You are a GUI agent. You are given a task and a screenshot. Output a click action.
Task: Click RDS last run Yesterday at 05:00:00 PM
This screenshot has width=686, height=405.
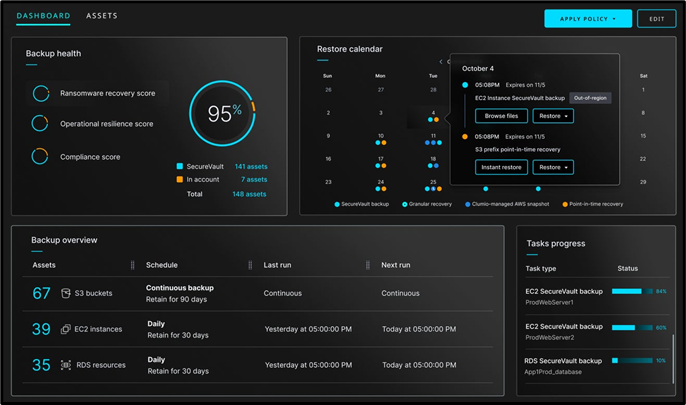tap(308, 365)
